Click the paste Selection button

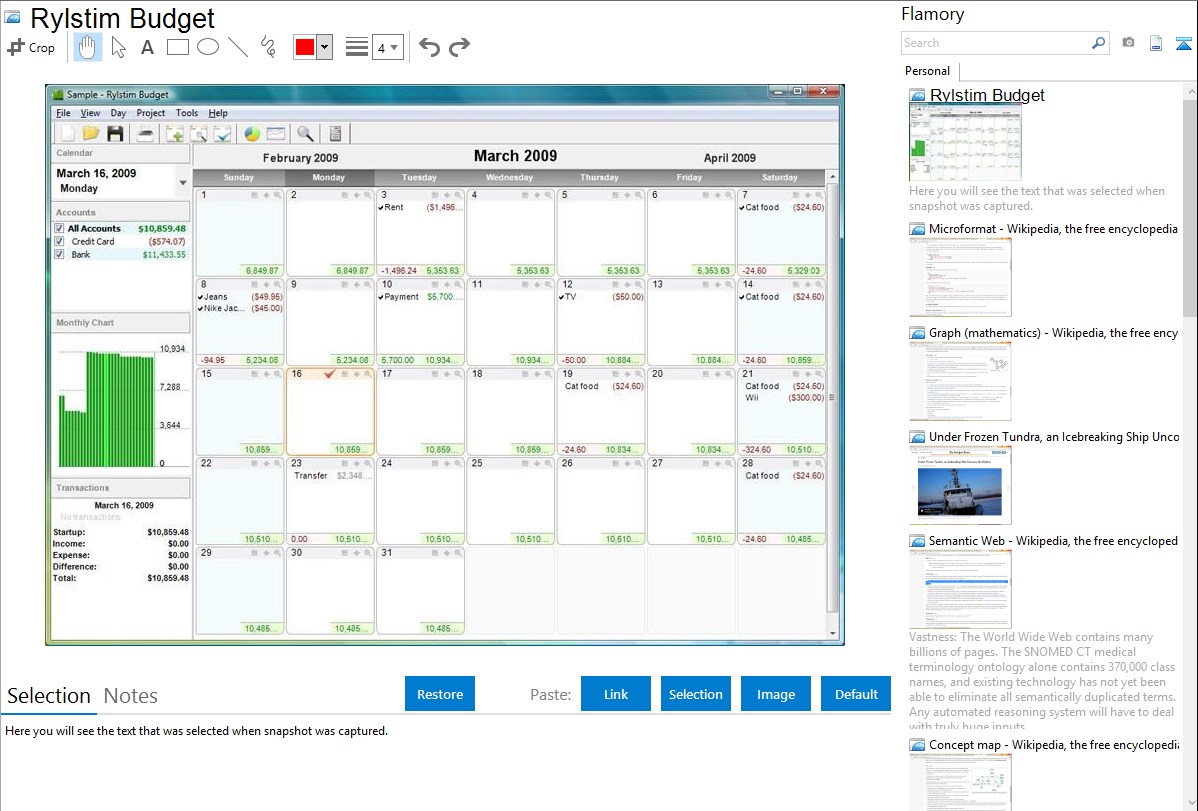coord(696,694)
